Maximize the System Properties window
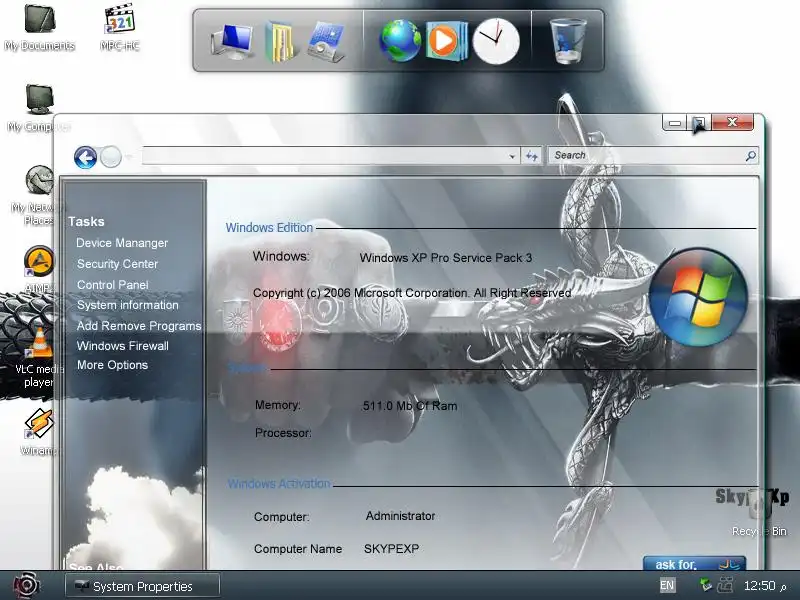Screen dimensions: 800x600 click(699, 123)
